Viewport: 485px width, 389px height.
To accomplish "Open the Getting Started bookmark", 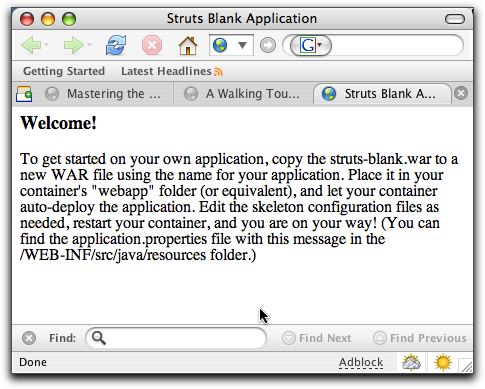I will (x=64, y=71).
